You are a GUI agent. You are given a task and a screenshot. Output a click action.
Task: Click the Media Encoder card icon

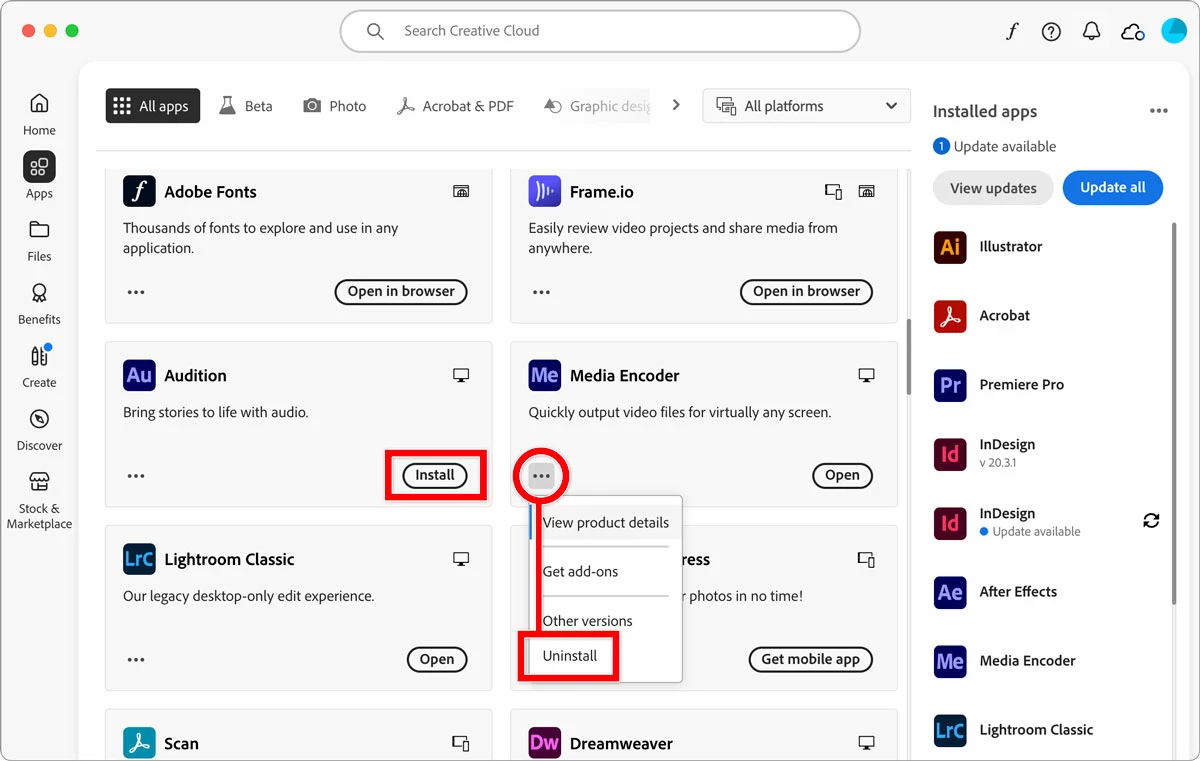coord(544,375)
